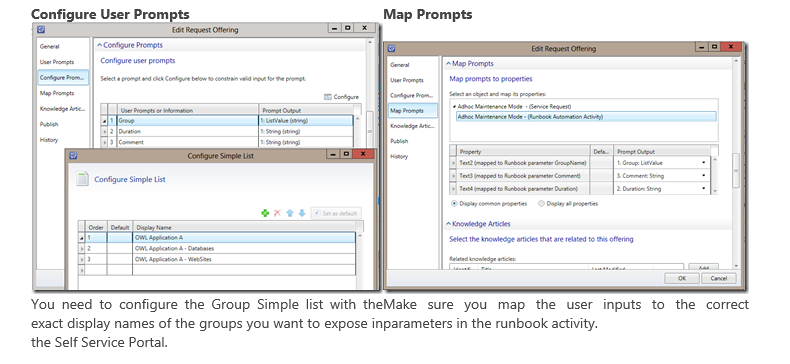Click the Cancel button
The image size is (790, 364).
[x=718, y=278]
